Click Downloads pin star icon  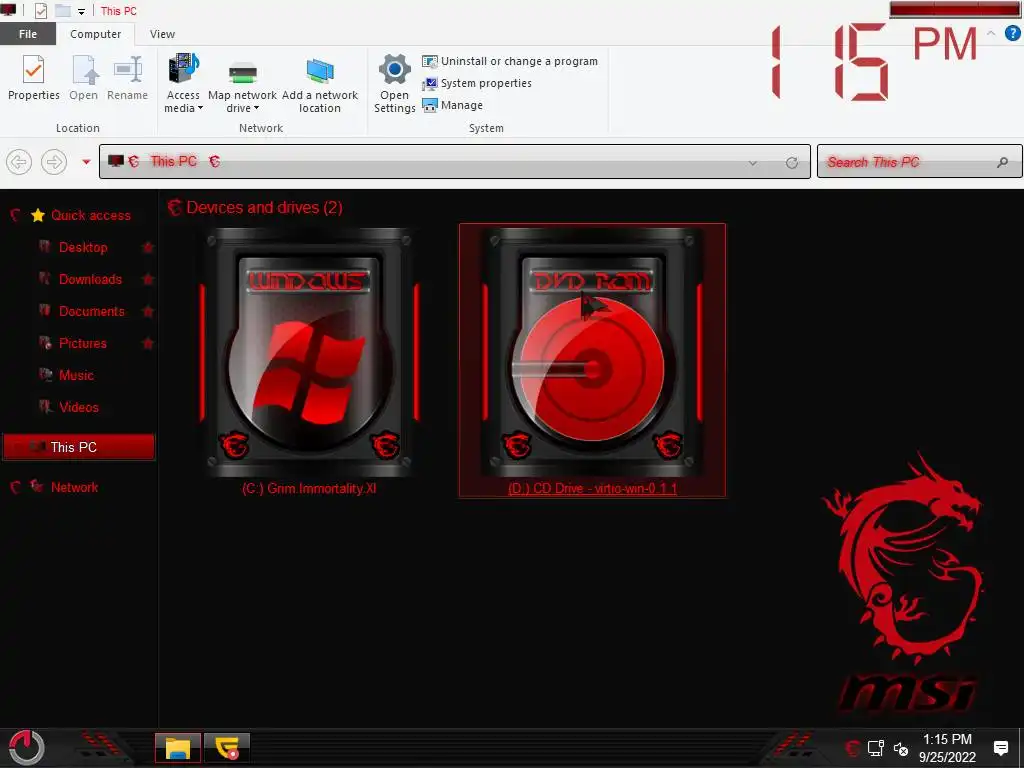pos(148,280)
